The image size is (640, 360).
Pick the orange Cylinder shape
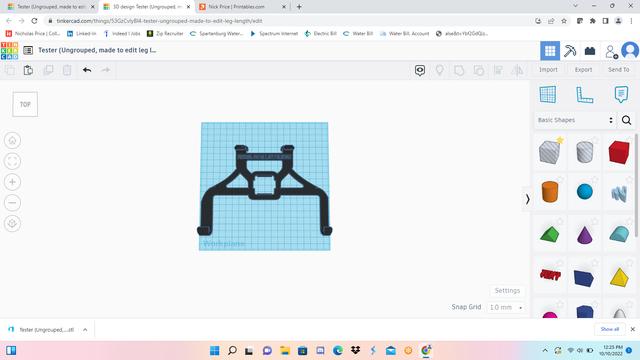tap(549, 191)
